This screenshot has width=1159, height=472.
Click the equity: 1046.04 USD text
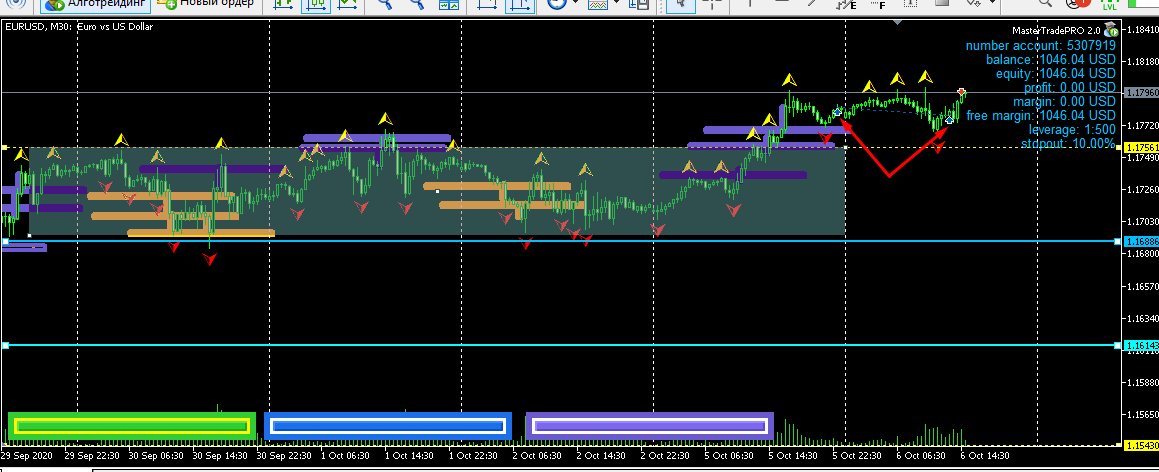(x=1056, y=74)
